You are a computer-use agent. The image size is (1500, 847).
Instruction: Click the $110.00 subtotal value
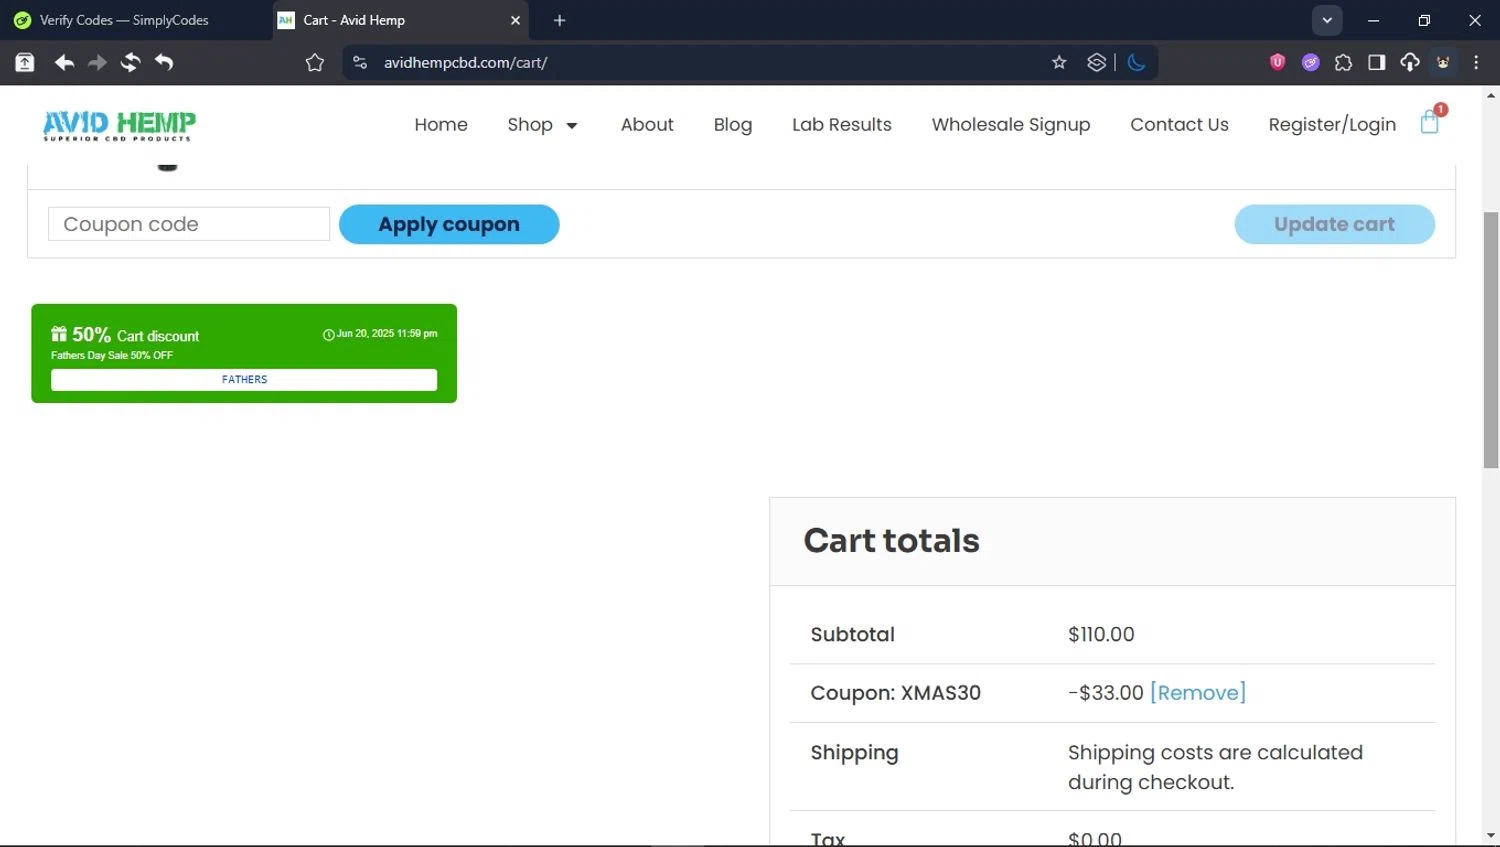(x=1101, y=634)
